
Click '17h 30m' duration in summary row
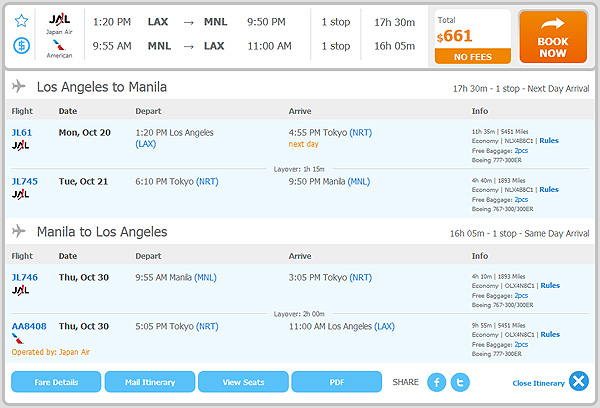[x=395, y=22]
